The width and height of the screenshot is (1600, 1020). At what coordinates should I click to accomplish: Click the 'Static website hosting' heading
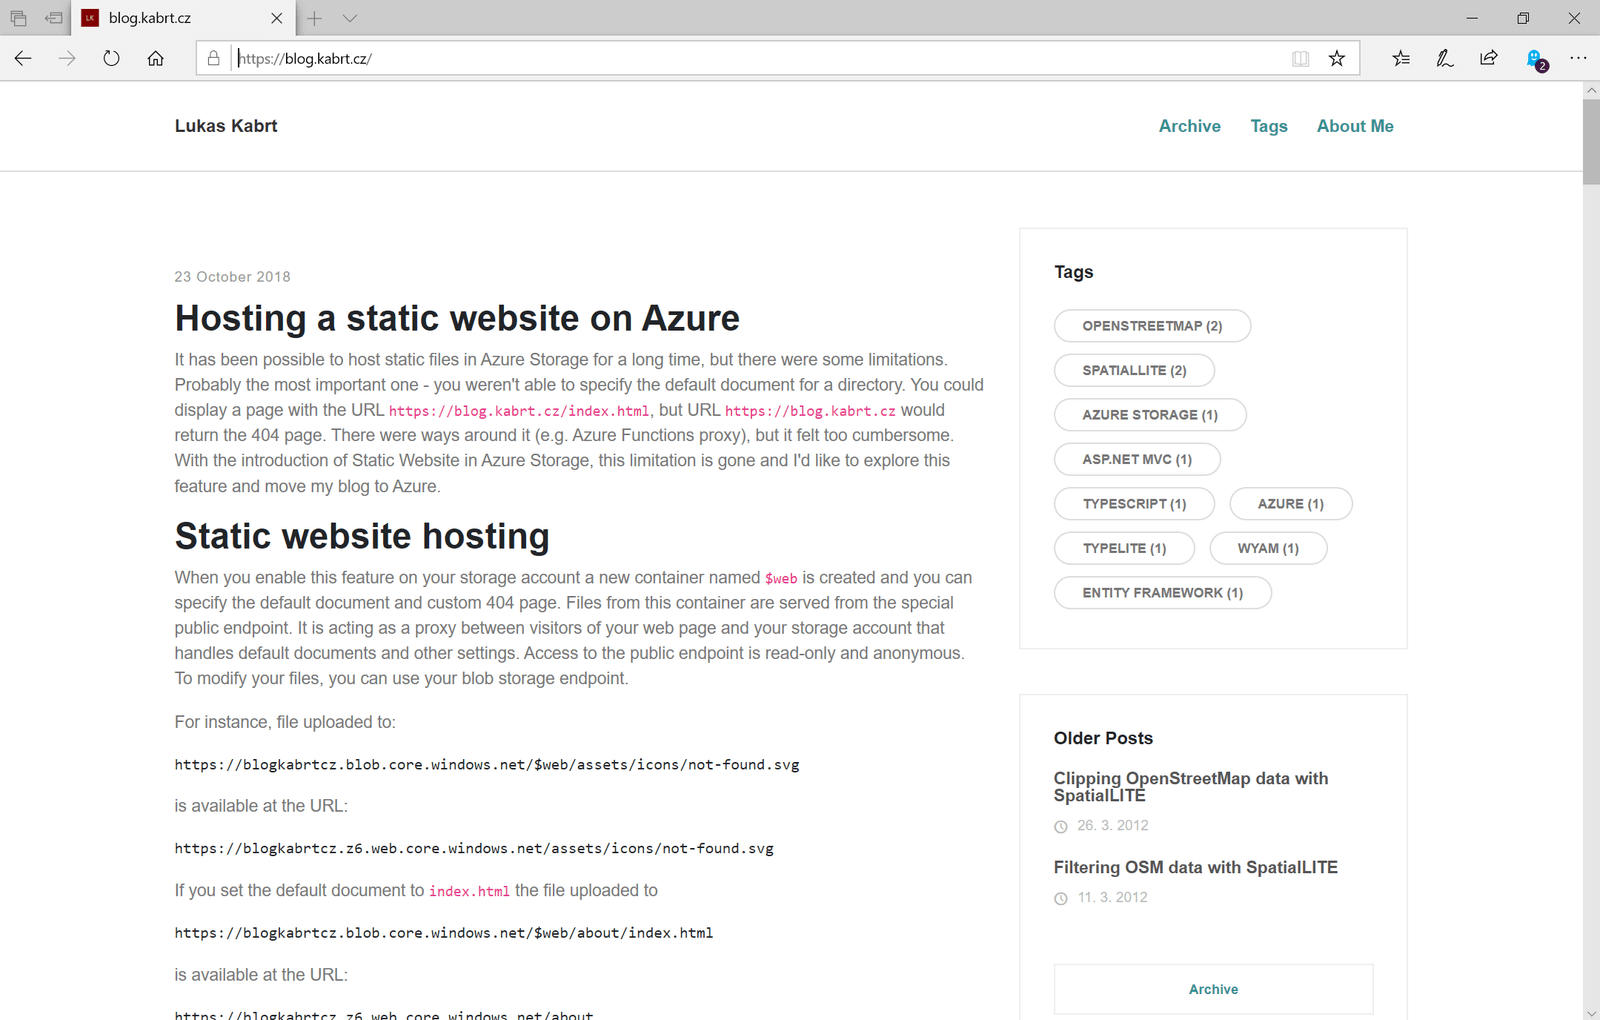point(362,536)
